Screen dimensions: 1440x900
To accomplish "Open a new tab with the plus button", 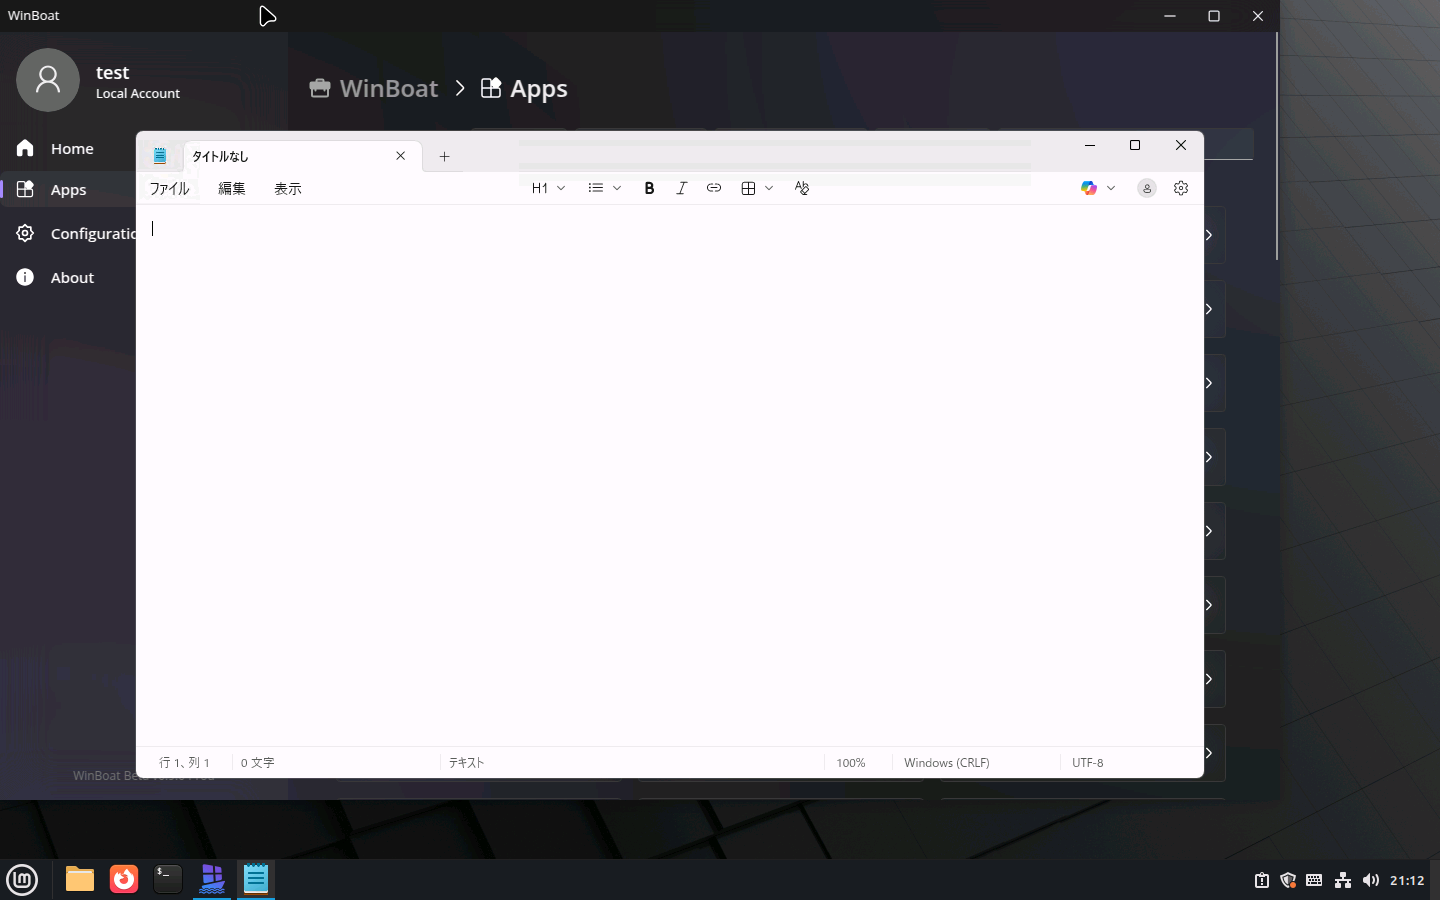I will pyautogui.click(x=444, y=156).
